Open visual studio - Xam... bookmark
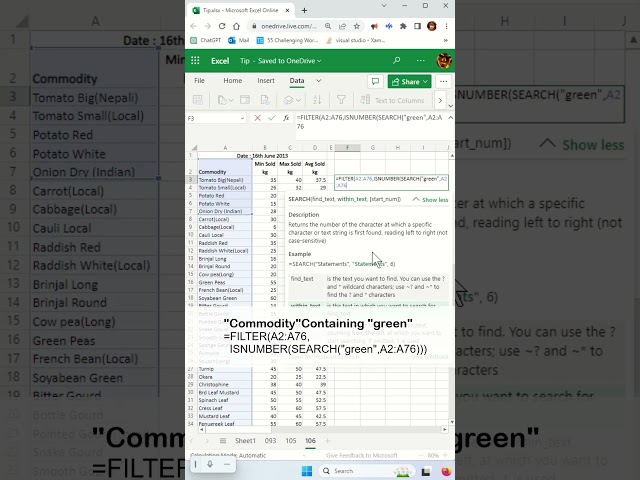 tap(355, 40)
